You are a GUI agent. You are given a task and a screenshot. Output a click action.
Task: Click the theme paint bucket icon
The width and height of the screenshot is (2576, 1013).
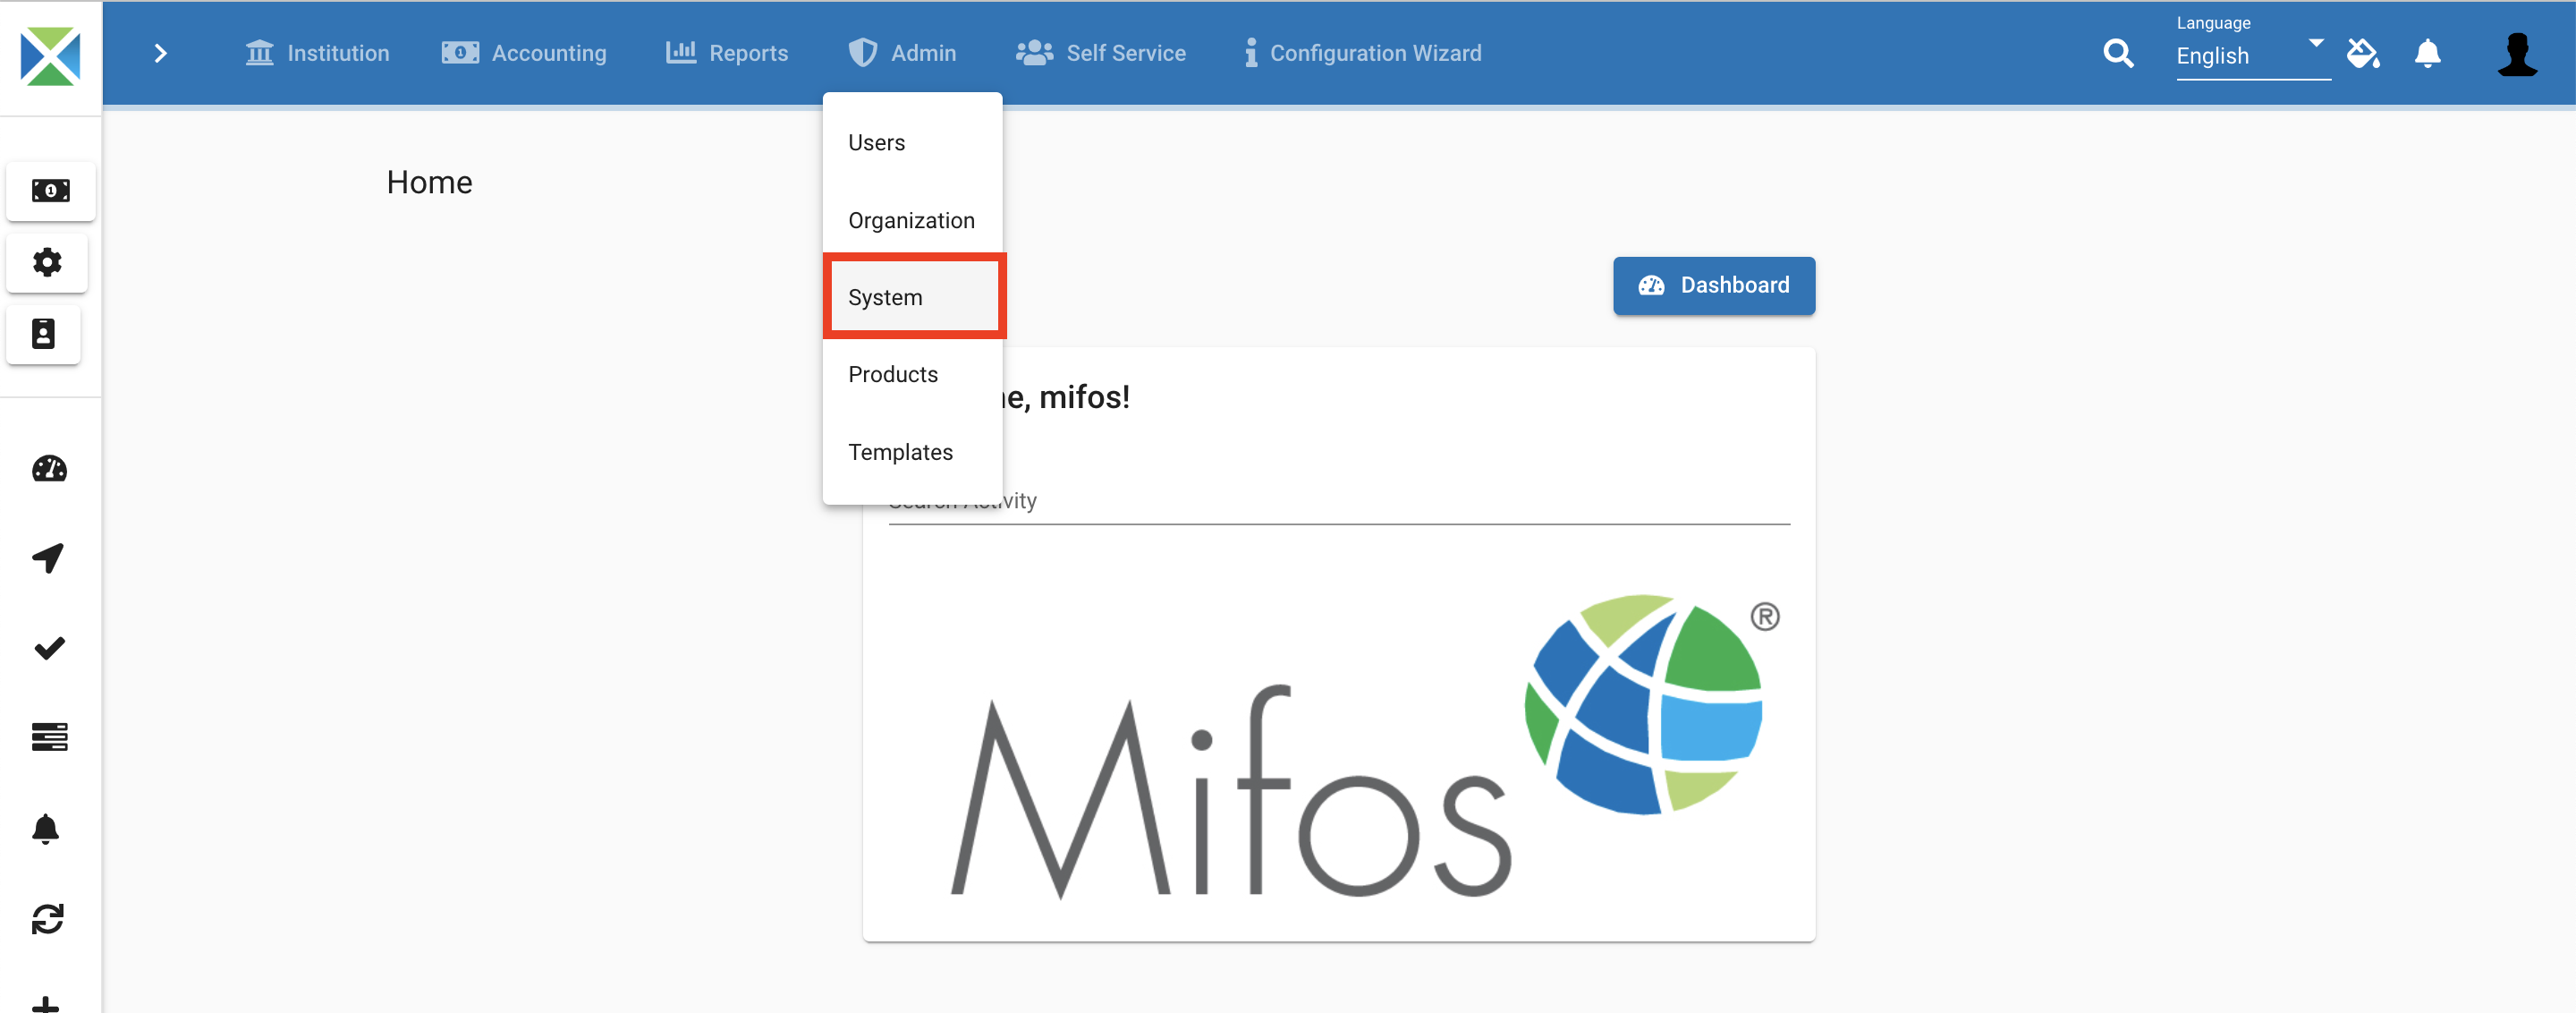tap(2363, 53)
